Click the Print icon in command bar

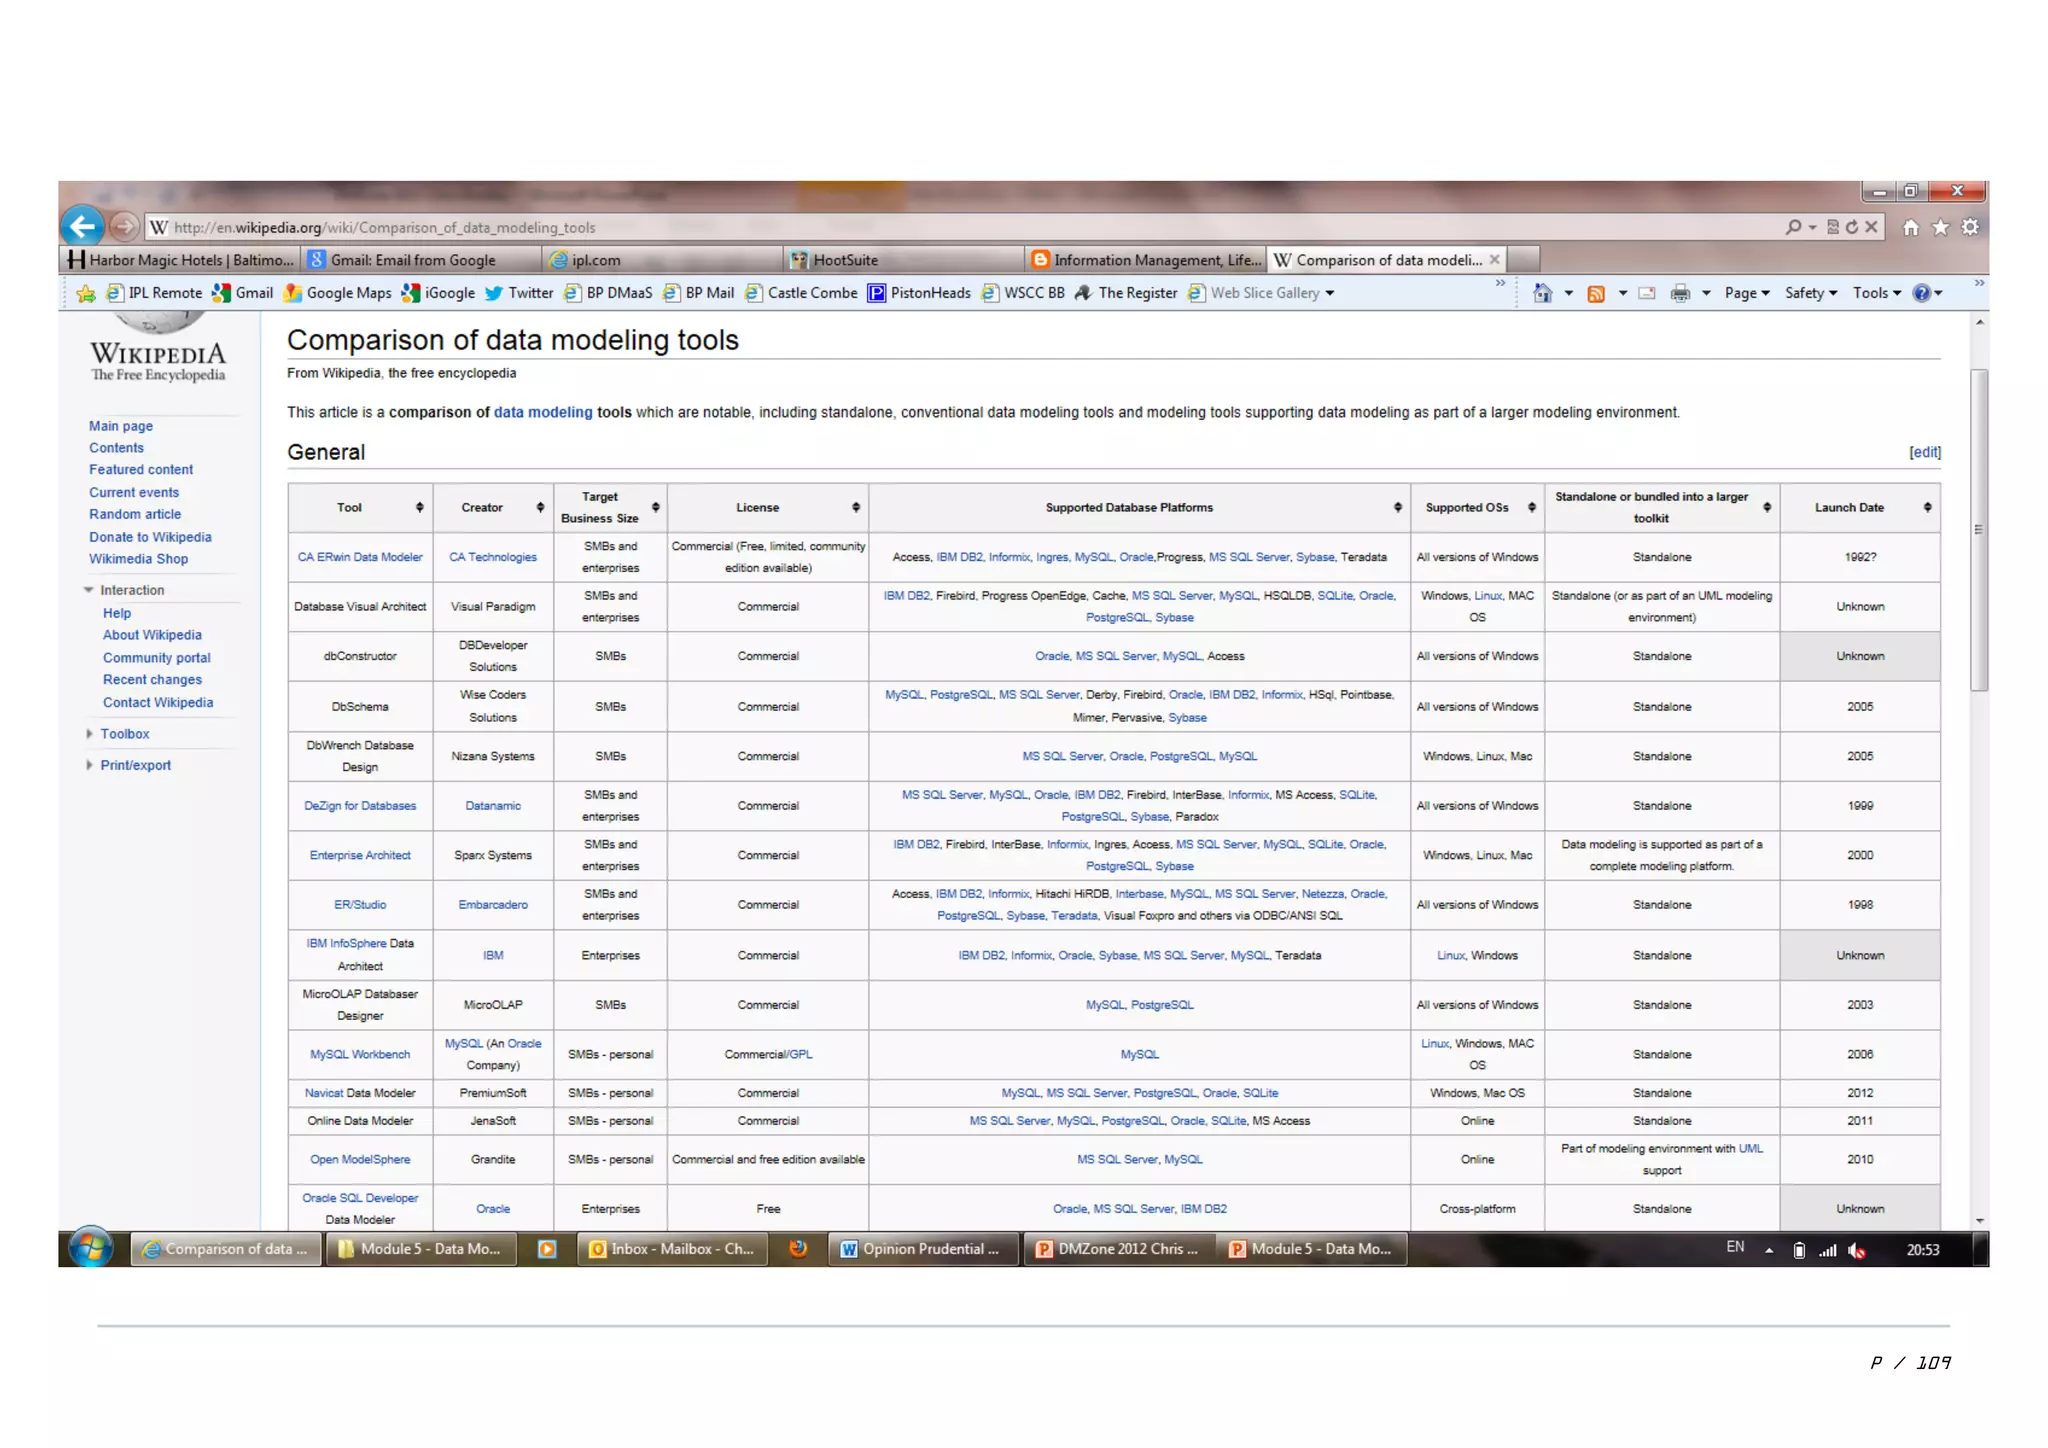pyautogui.click(x=1680, y=293)
